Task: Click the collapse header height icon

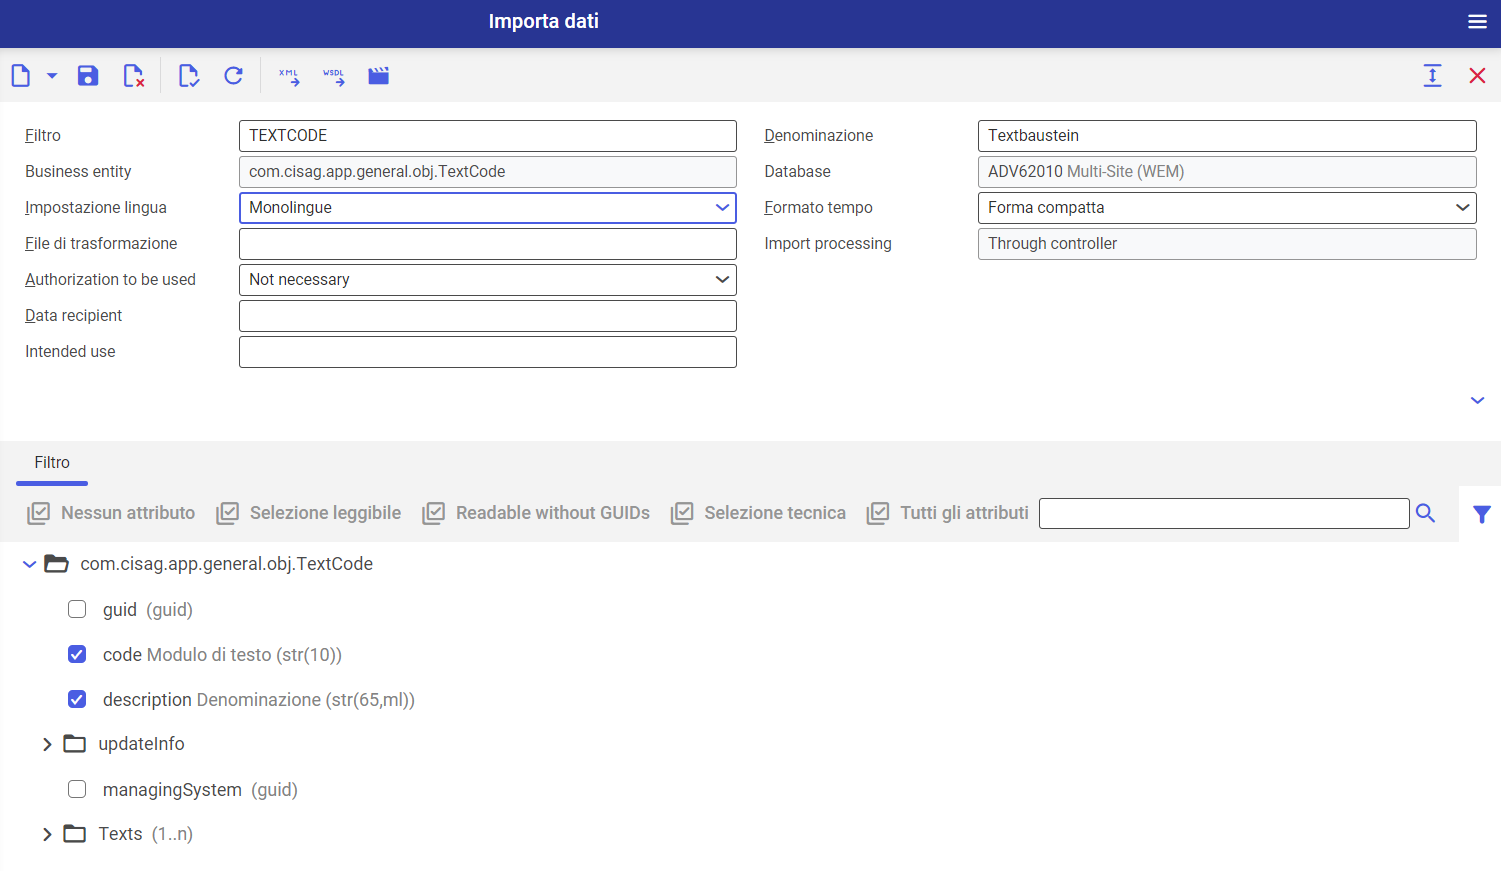Action: tap(1432, 76)
